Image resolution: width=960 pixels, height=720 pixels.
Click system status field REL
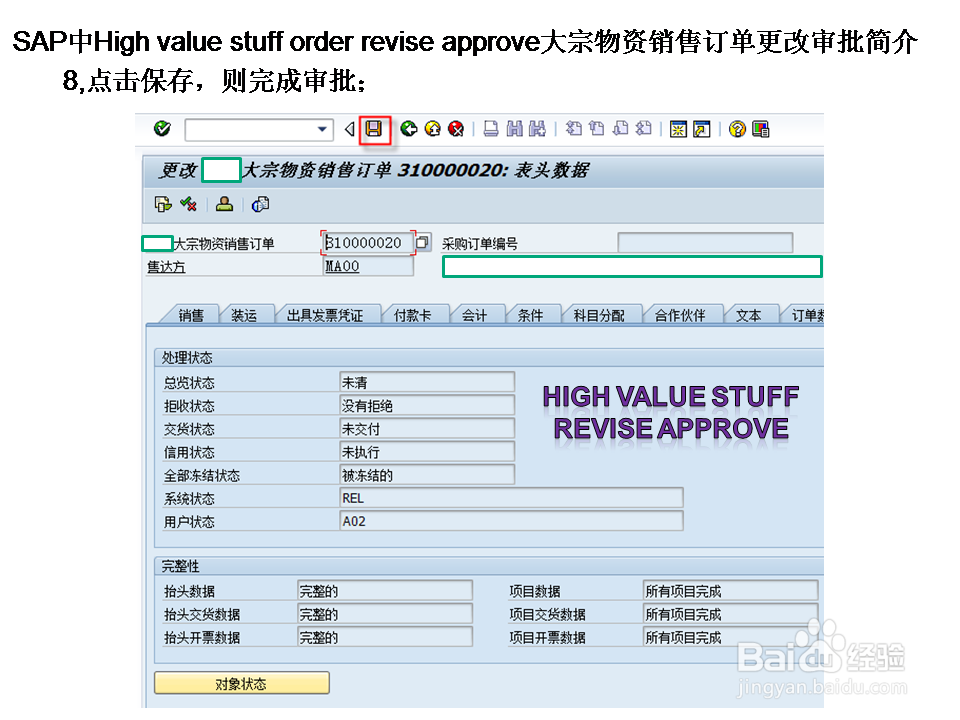tap(511, 498)
